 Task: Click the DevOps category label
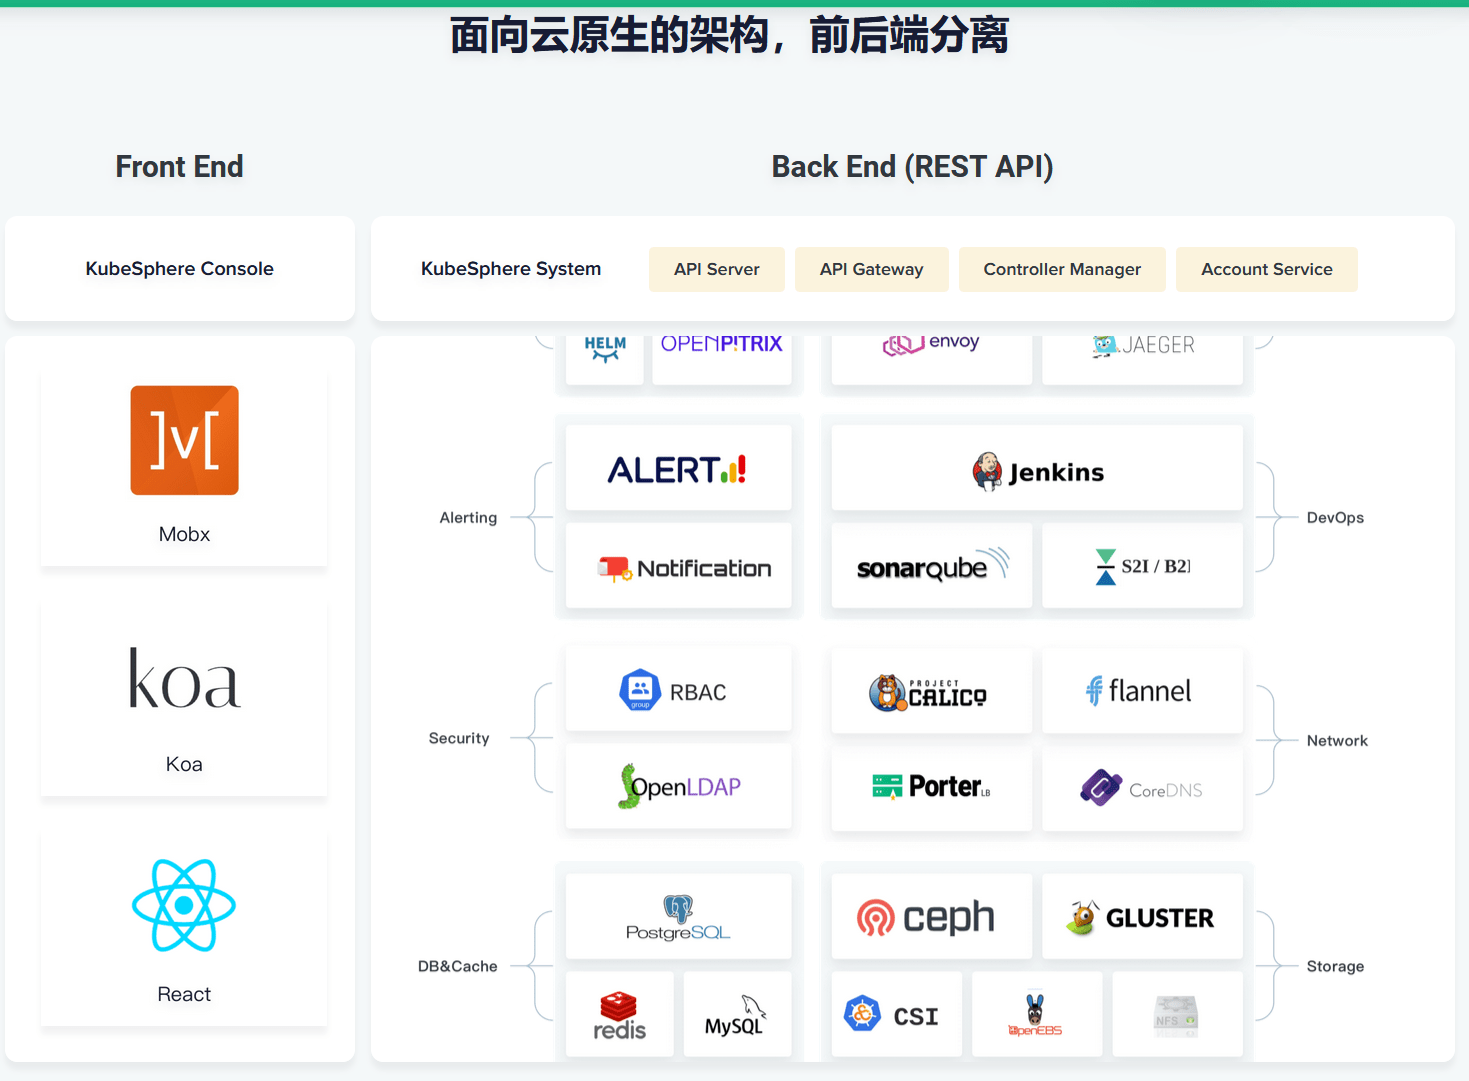pos(1335,517)
